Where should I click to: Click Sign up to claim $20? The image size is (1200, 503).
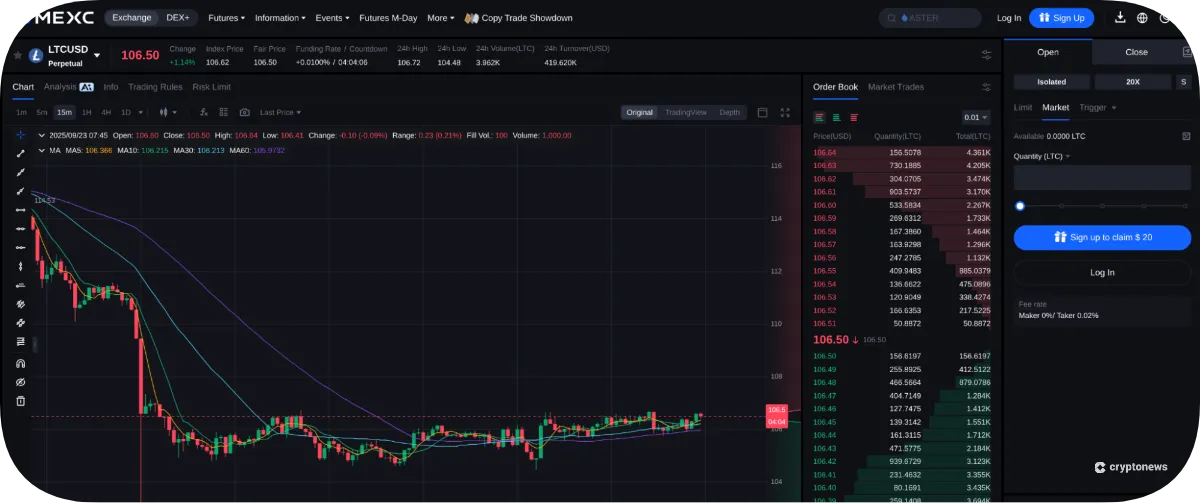pos(1103,237)
